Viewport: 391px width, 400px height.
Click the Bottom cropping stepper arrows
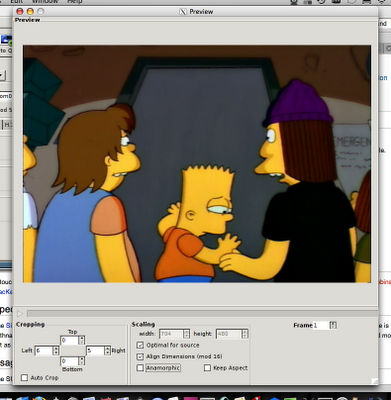pos(82,361)
